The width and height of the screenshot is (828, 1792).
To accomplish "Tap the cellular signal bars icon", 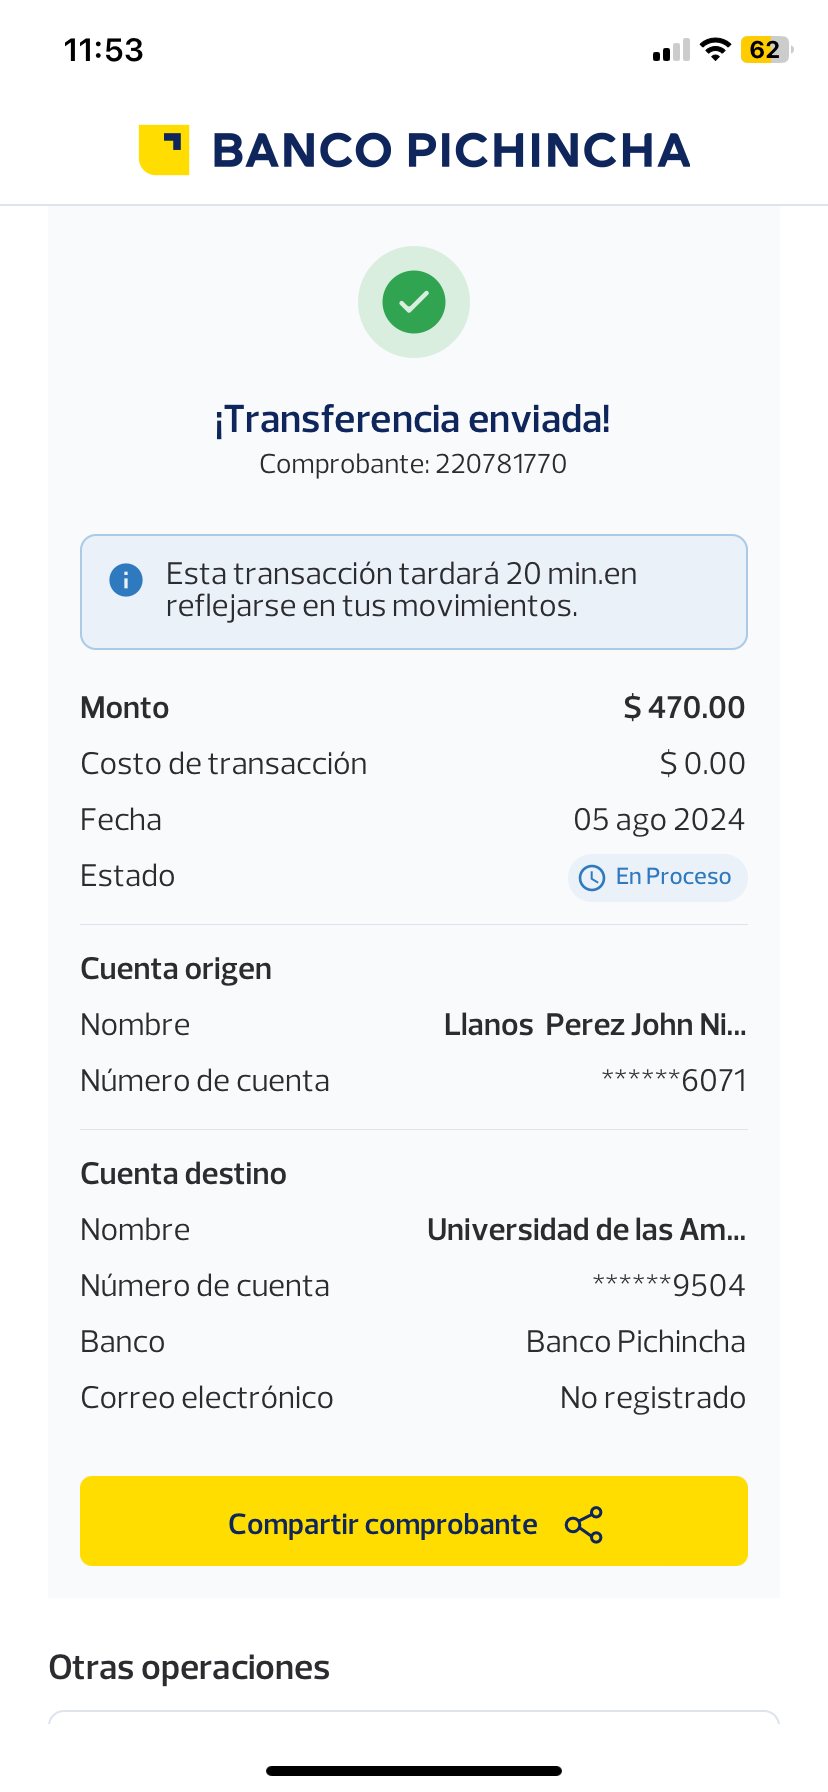I will coord(671,51).
